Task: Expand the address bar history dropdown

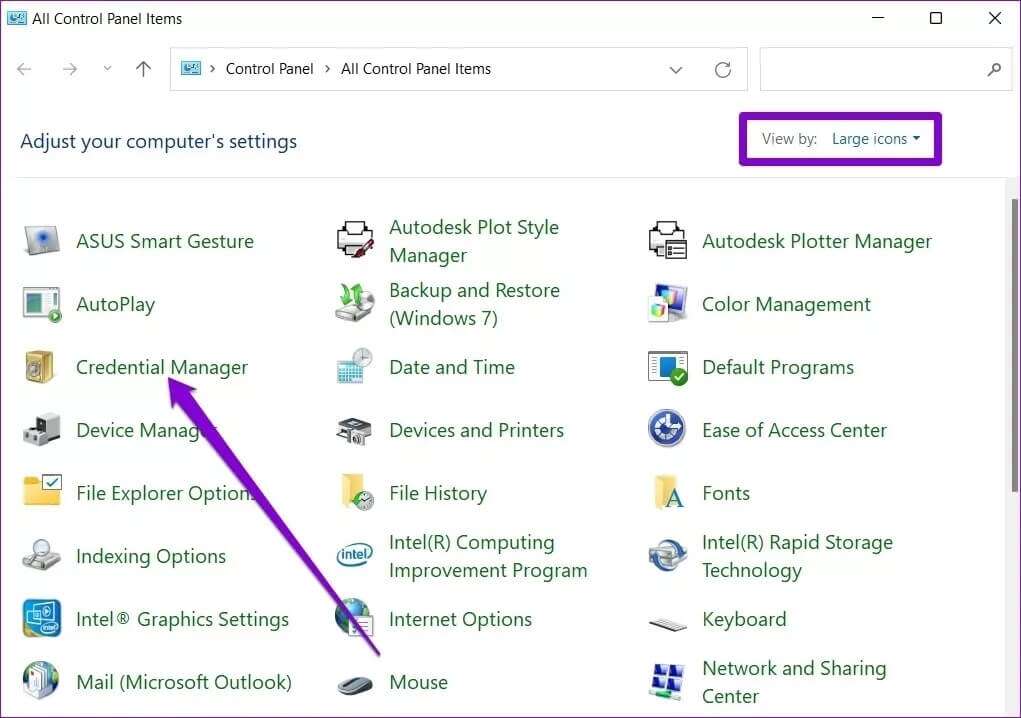Action: click(676, 69)
